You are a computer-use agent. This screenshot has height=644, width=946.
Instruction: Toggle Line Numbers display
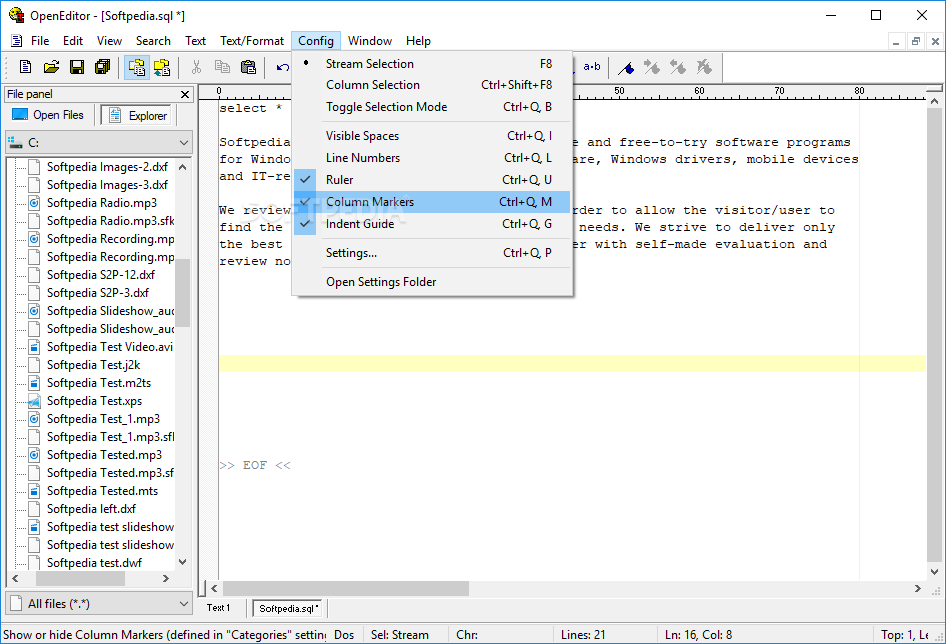click(432, 158)
